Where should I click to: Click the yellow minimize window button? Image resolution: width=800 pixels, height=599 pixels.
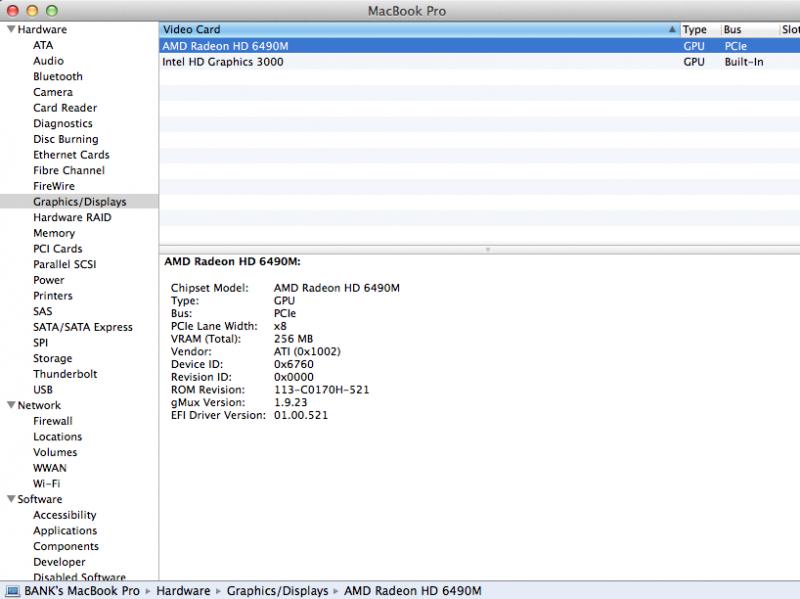click(x=32, y=11)
